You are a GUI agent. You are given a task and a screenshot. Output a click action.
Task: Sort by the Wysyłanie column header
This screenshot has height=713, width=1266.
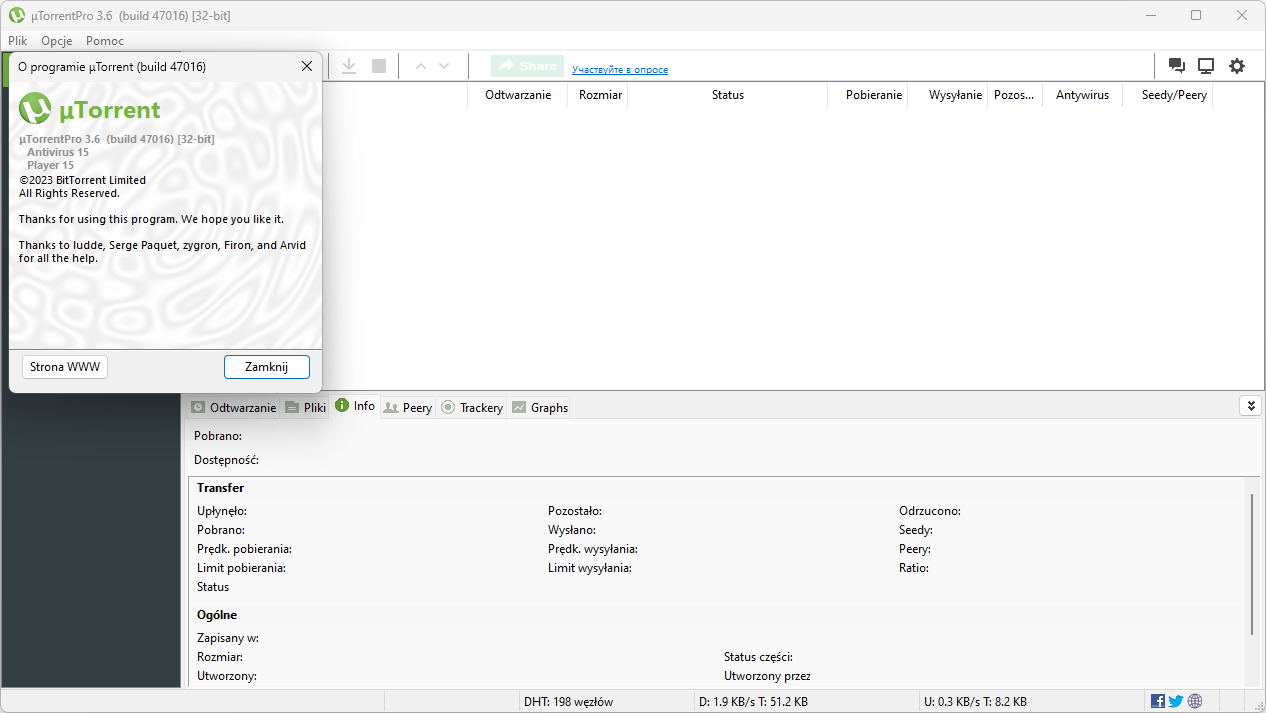948,95
